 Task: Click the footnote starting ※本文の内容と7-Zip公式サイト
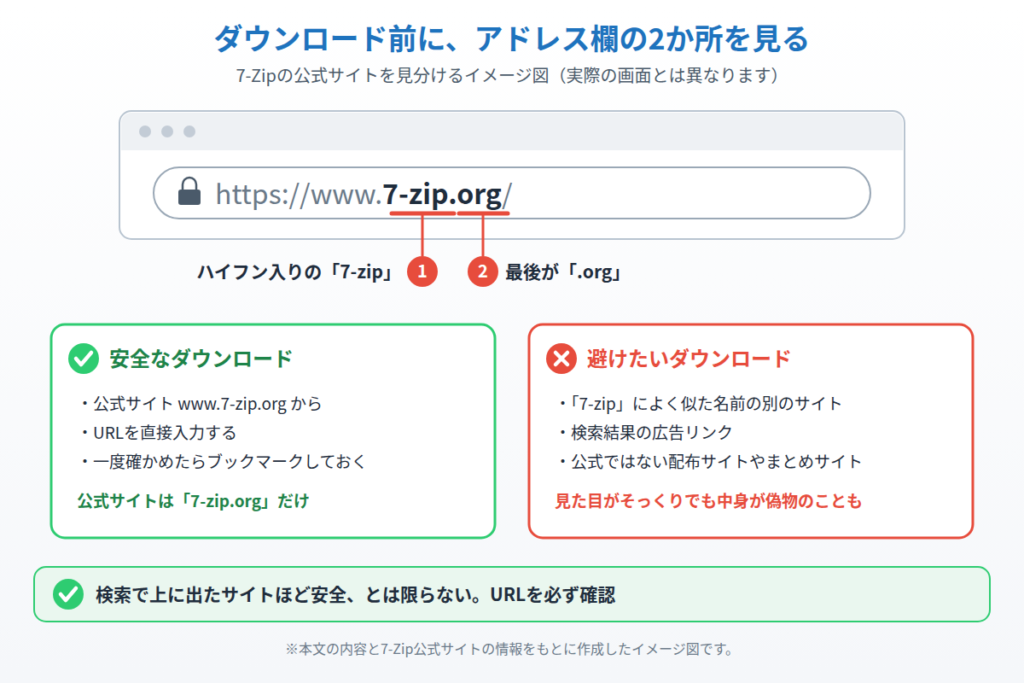pos(510,649)
